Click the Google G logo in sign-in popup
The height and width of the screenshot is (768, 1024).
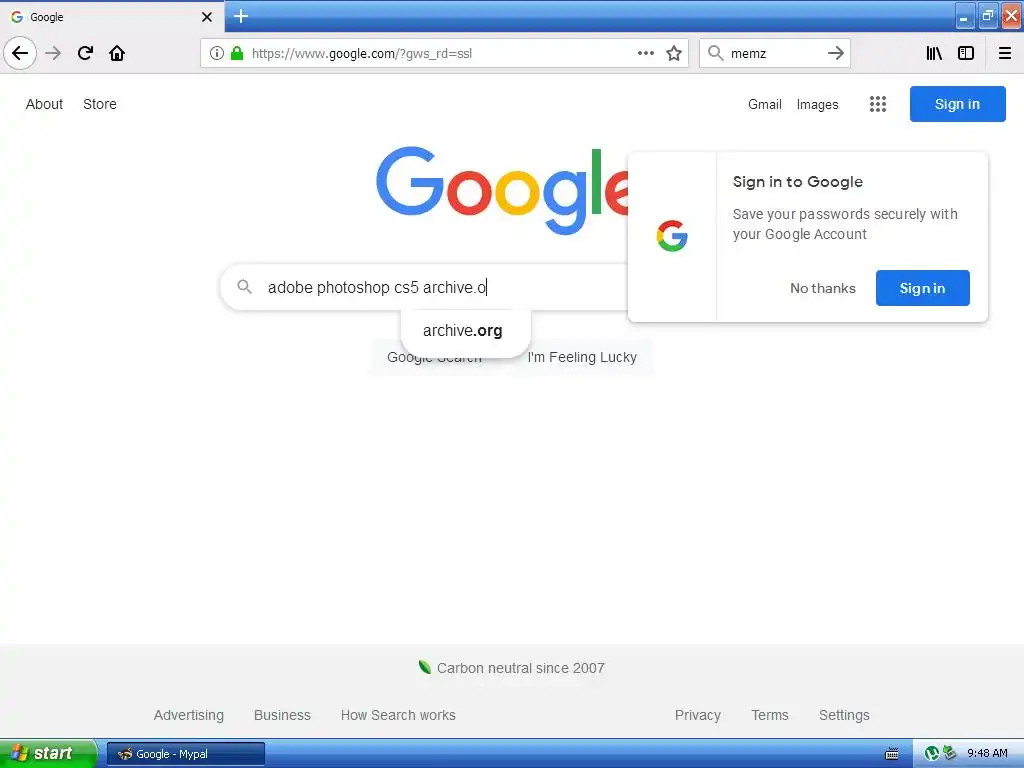click(x=672, y=236)
